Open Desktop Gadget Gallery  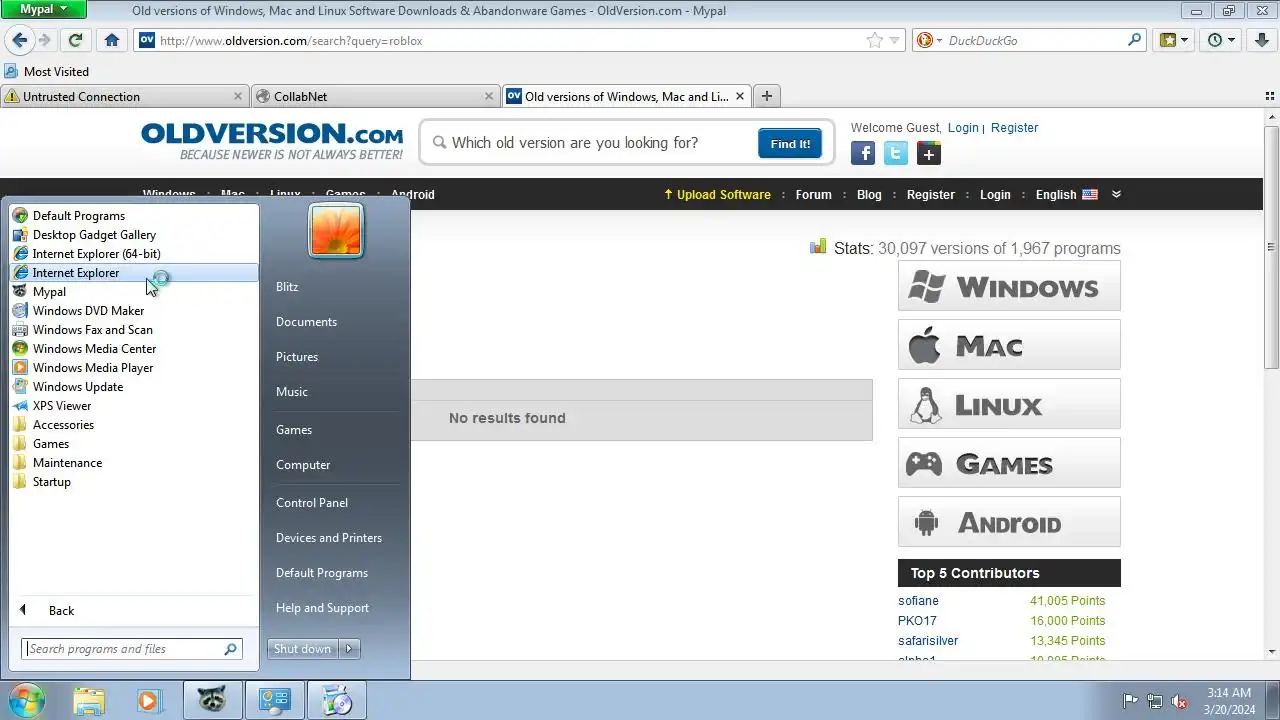point(134,235)
